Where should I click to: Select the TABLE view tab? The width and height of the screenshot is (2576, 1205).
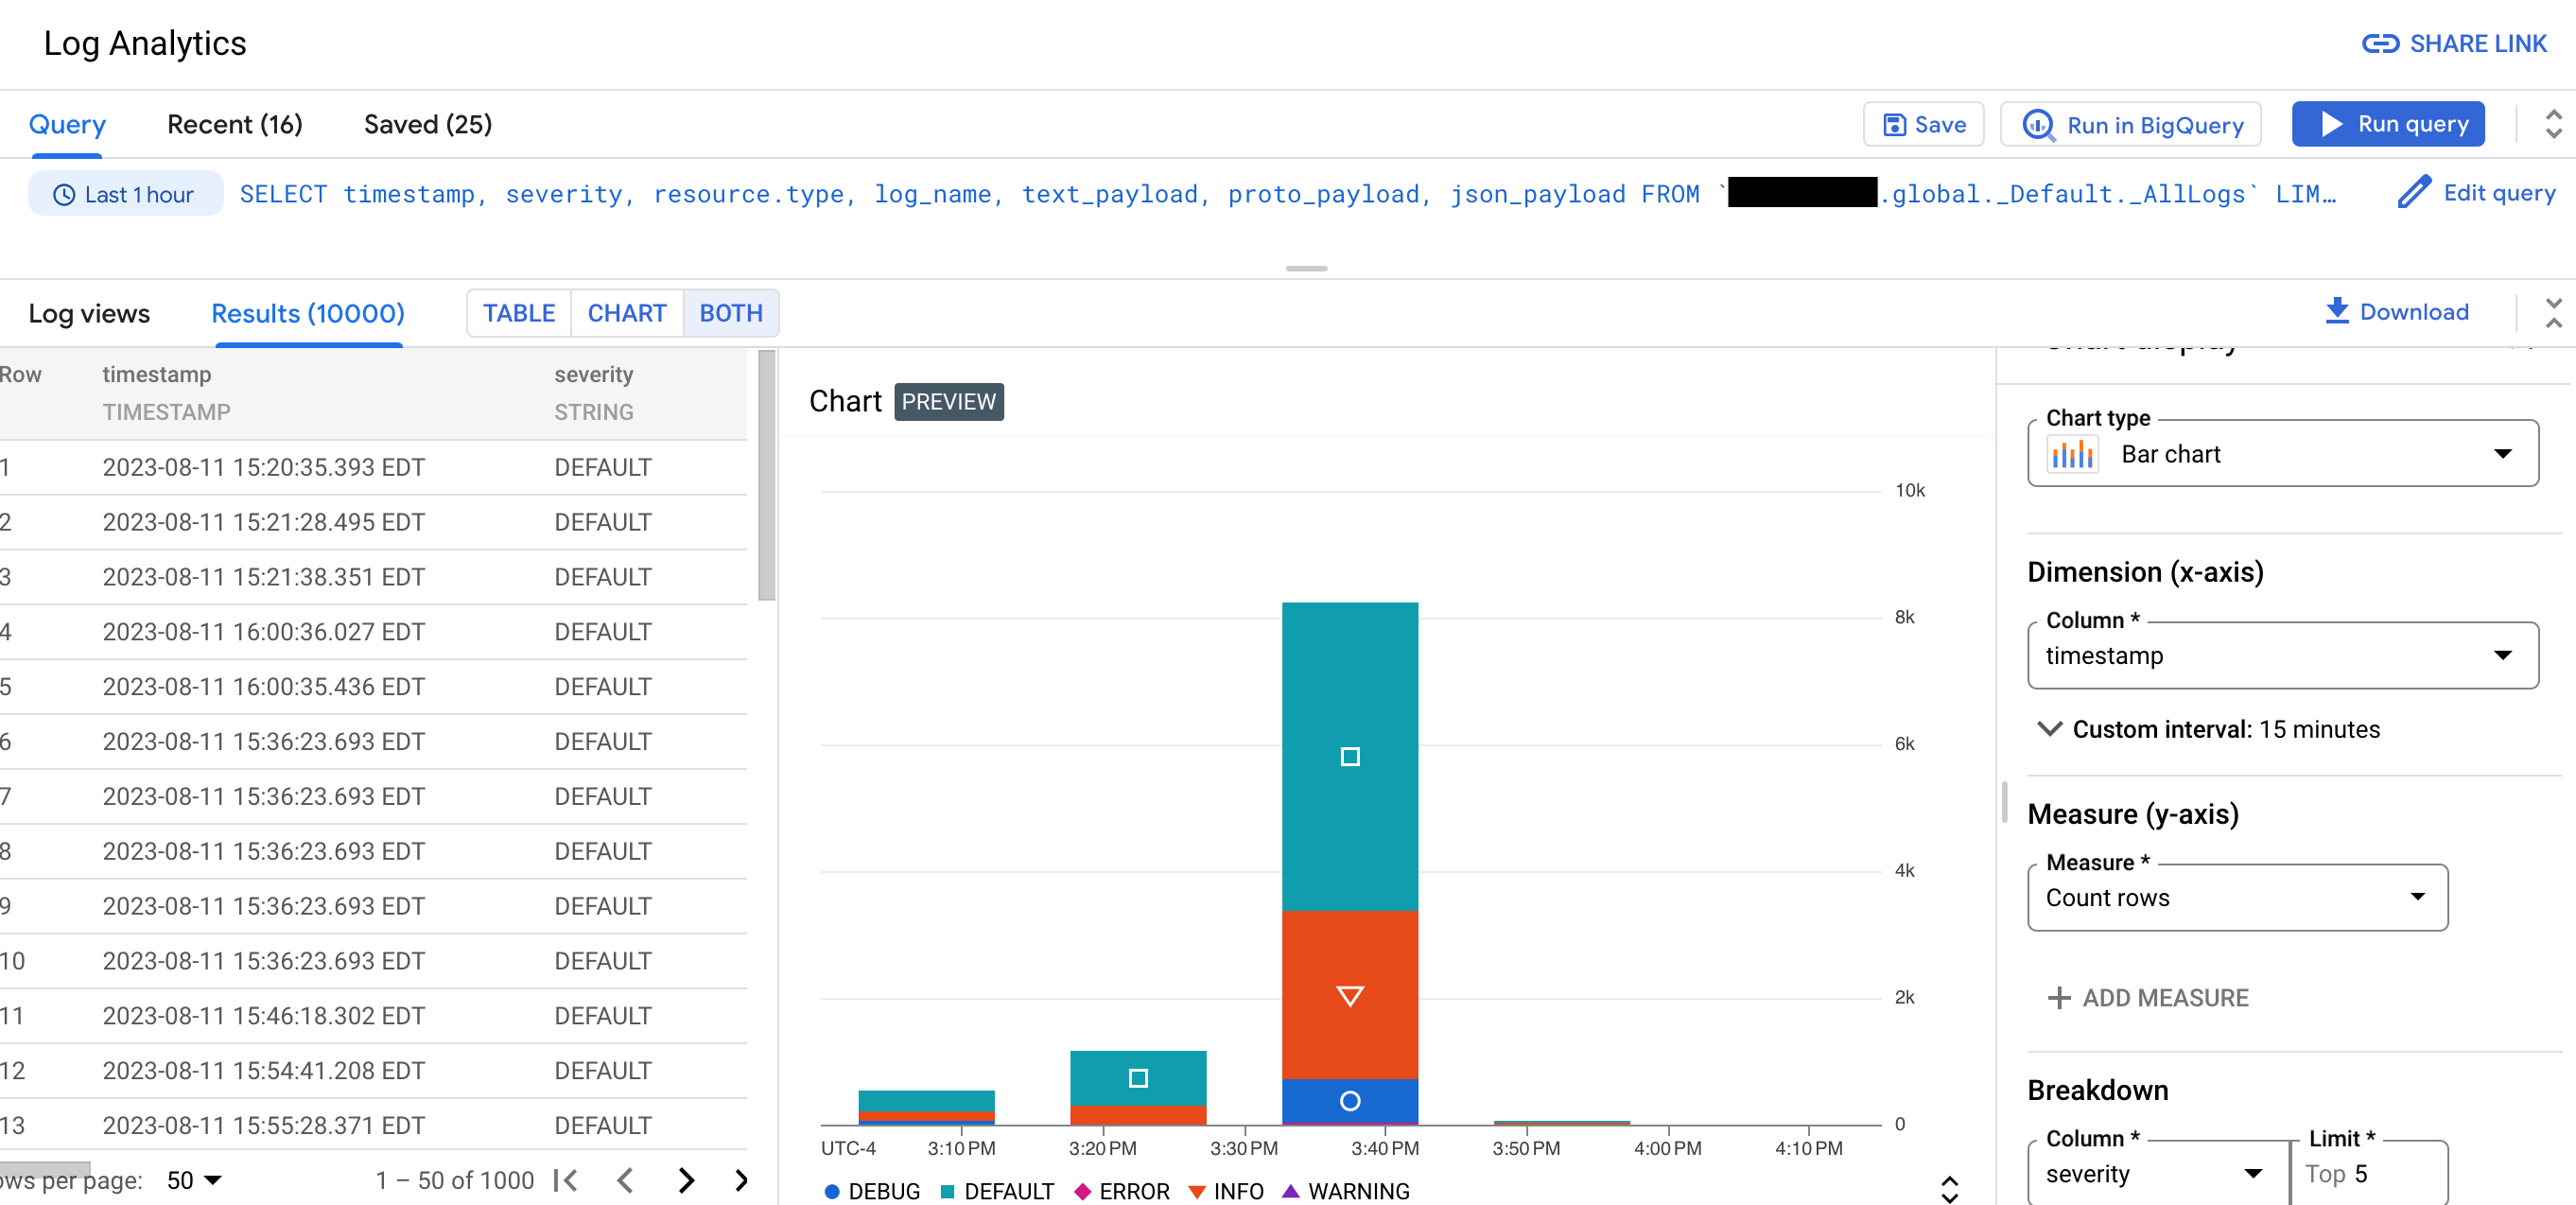(x=519, y=312)
